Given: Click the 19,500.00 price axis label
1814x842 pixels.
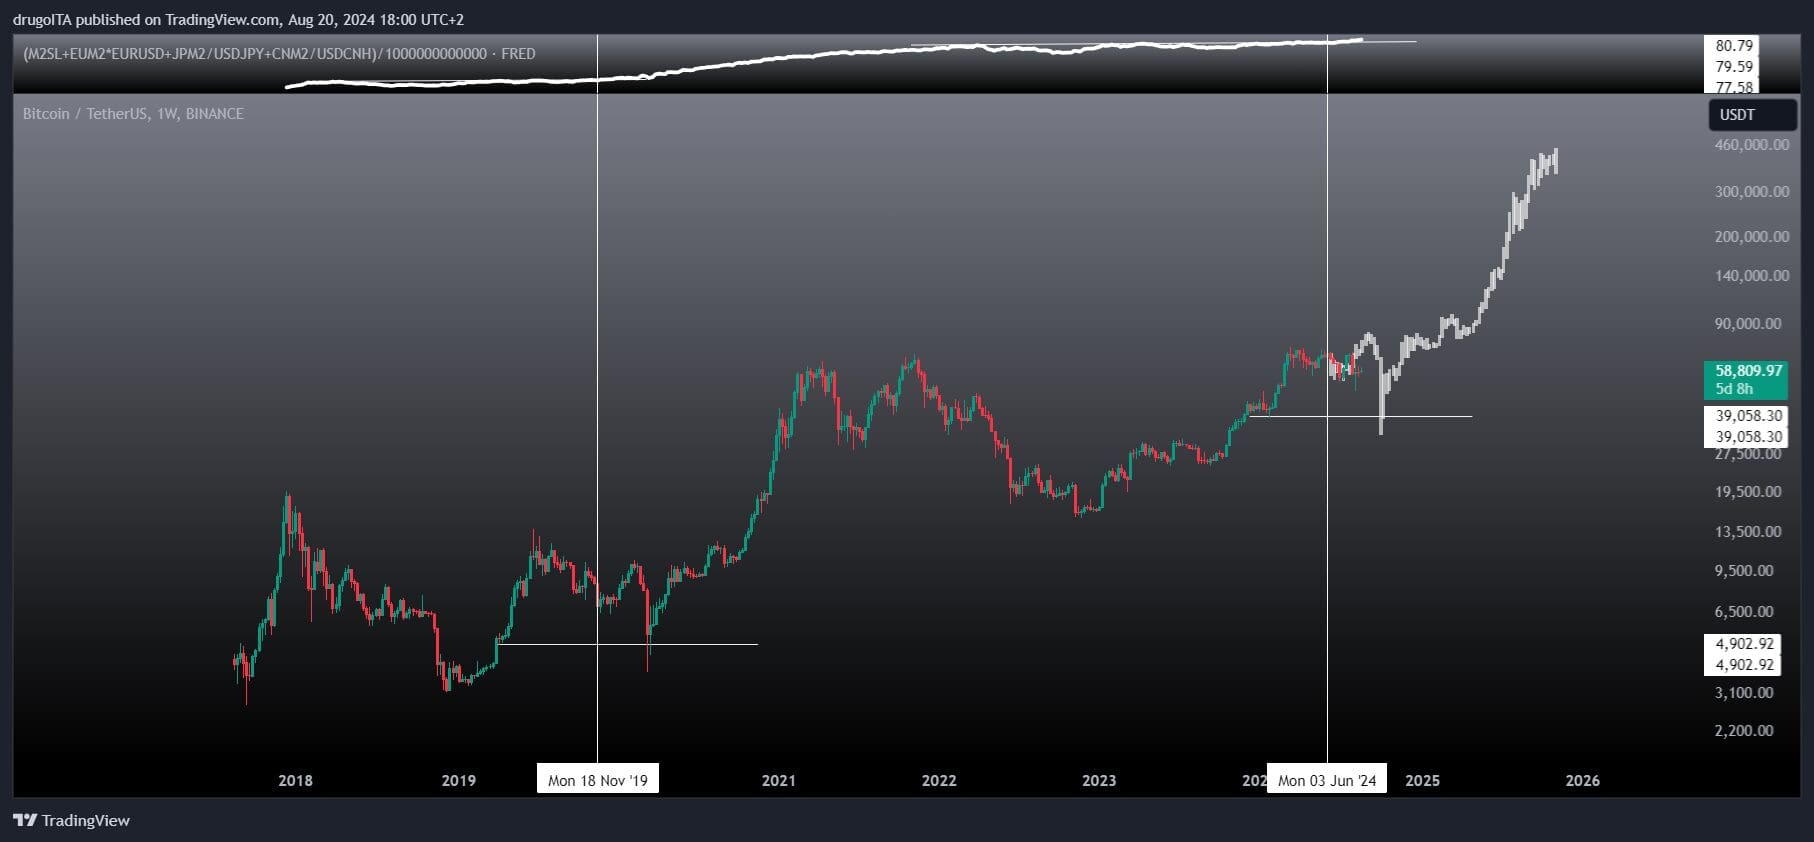Looking at the screenshot, I should [1748, 492].
